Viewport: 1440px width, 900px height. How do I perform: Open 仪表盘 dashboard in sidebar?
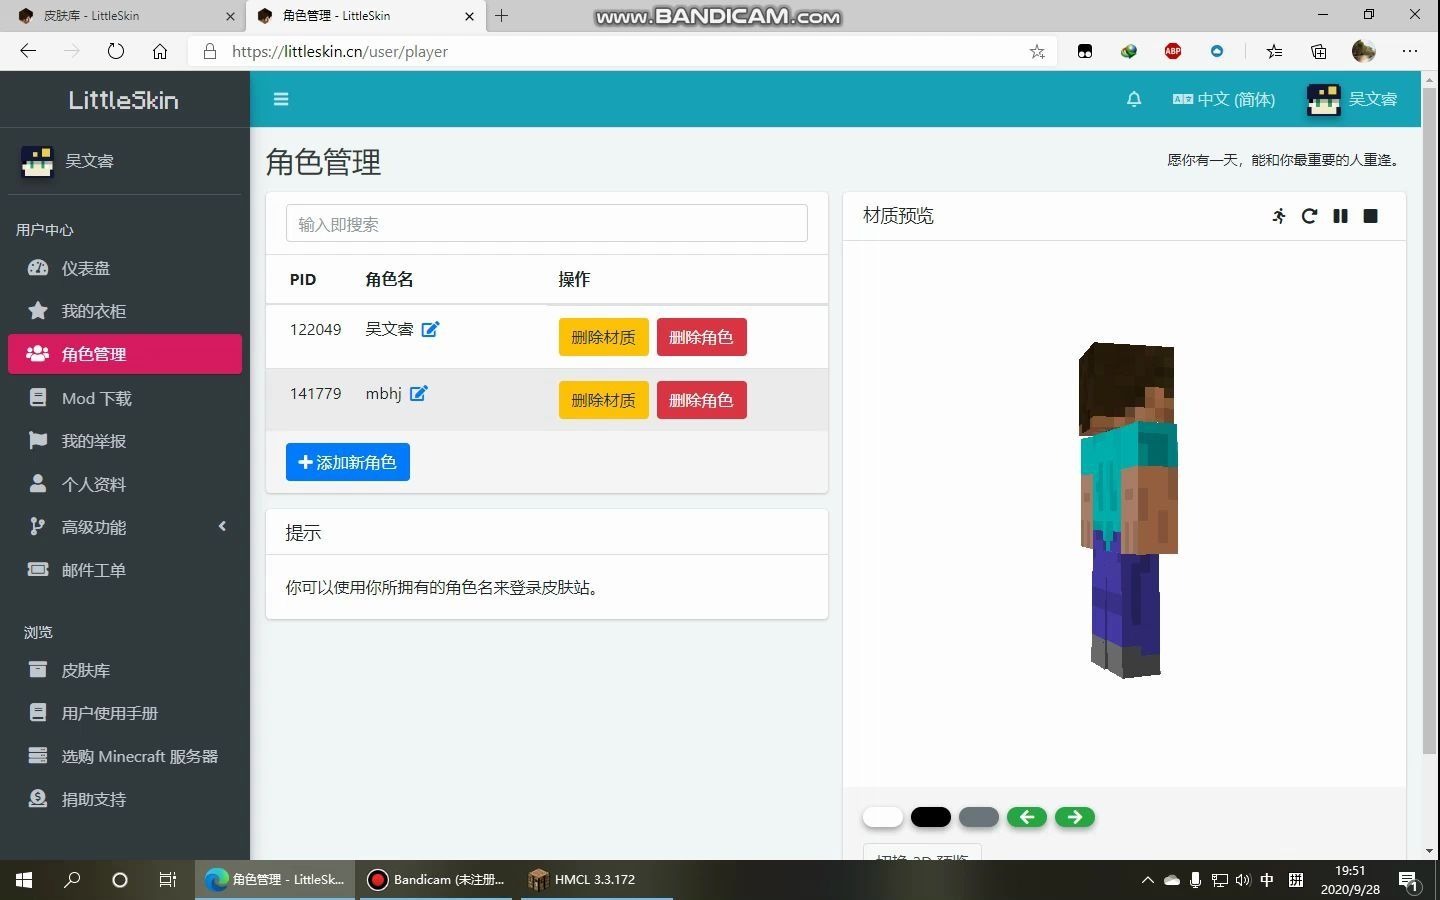(125, 268)
